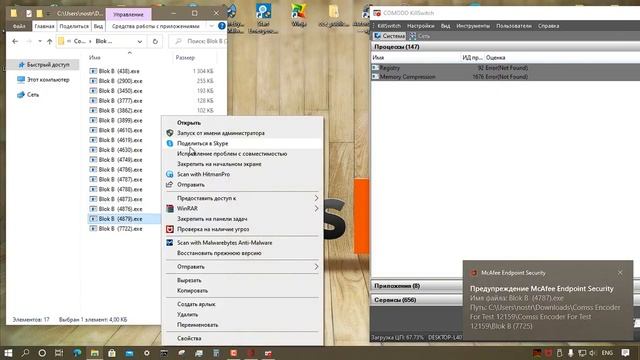Click the Malwarebytes icon in the context menu

click(x=170, y=242)
